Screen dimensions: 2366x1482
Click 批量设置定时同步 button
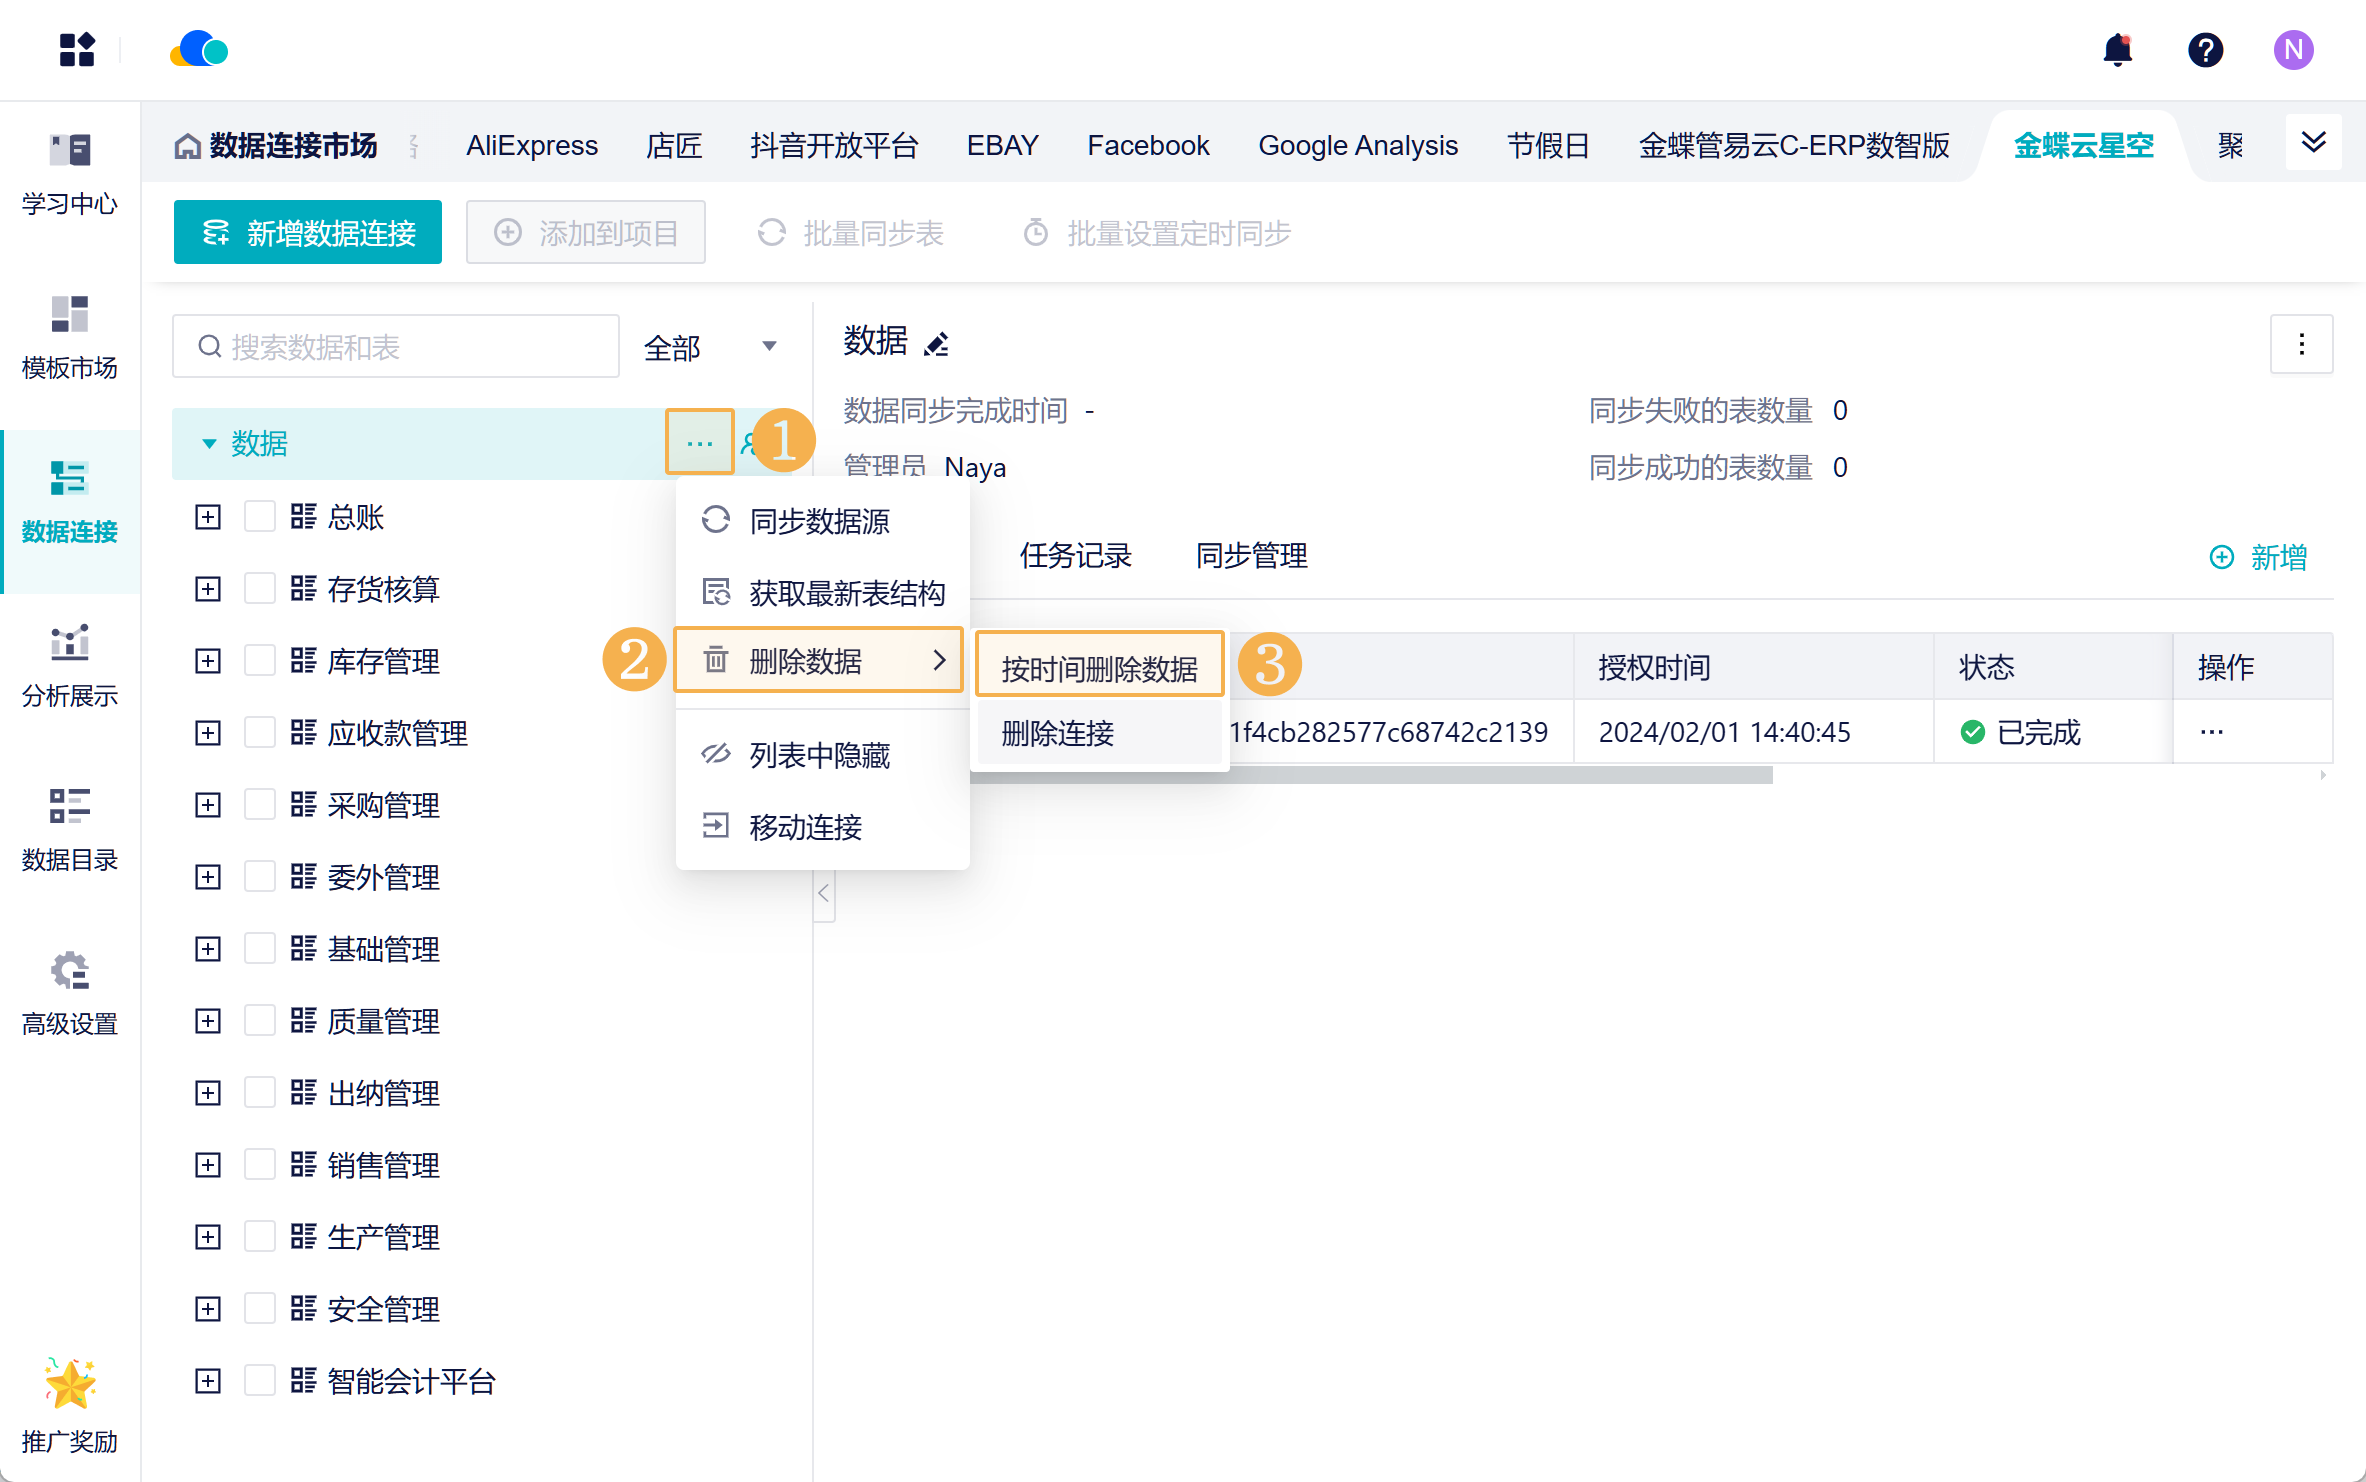pyautogui.click(x=1157, y=233)
